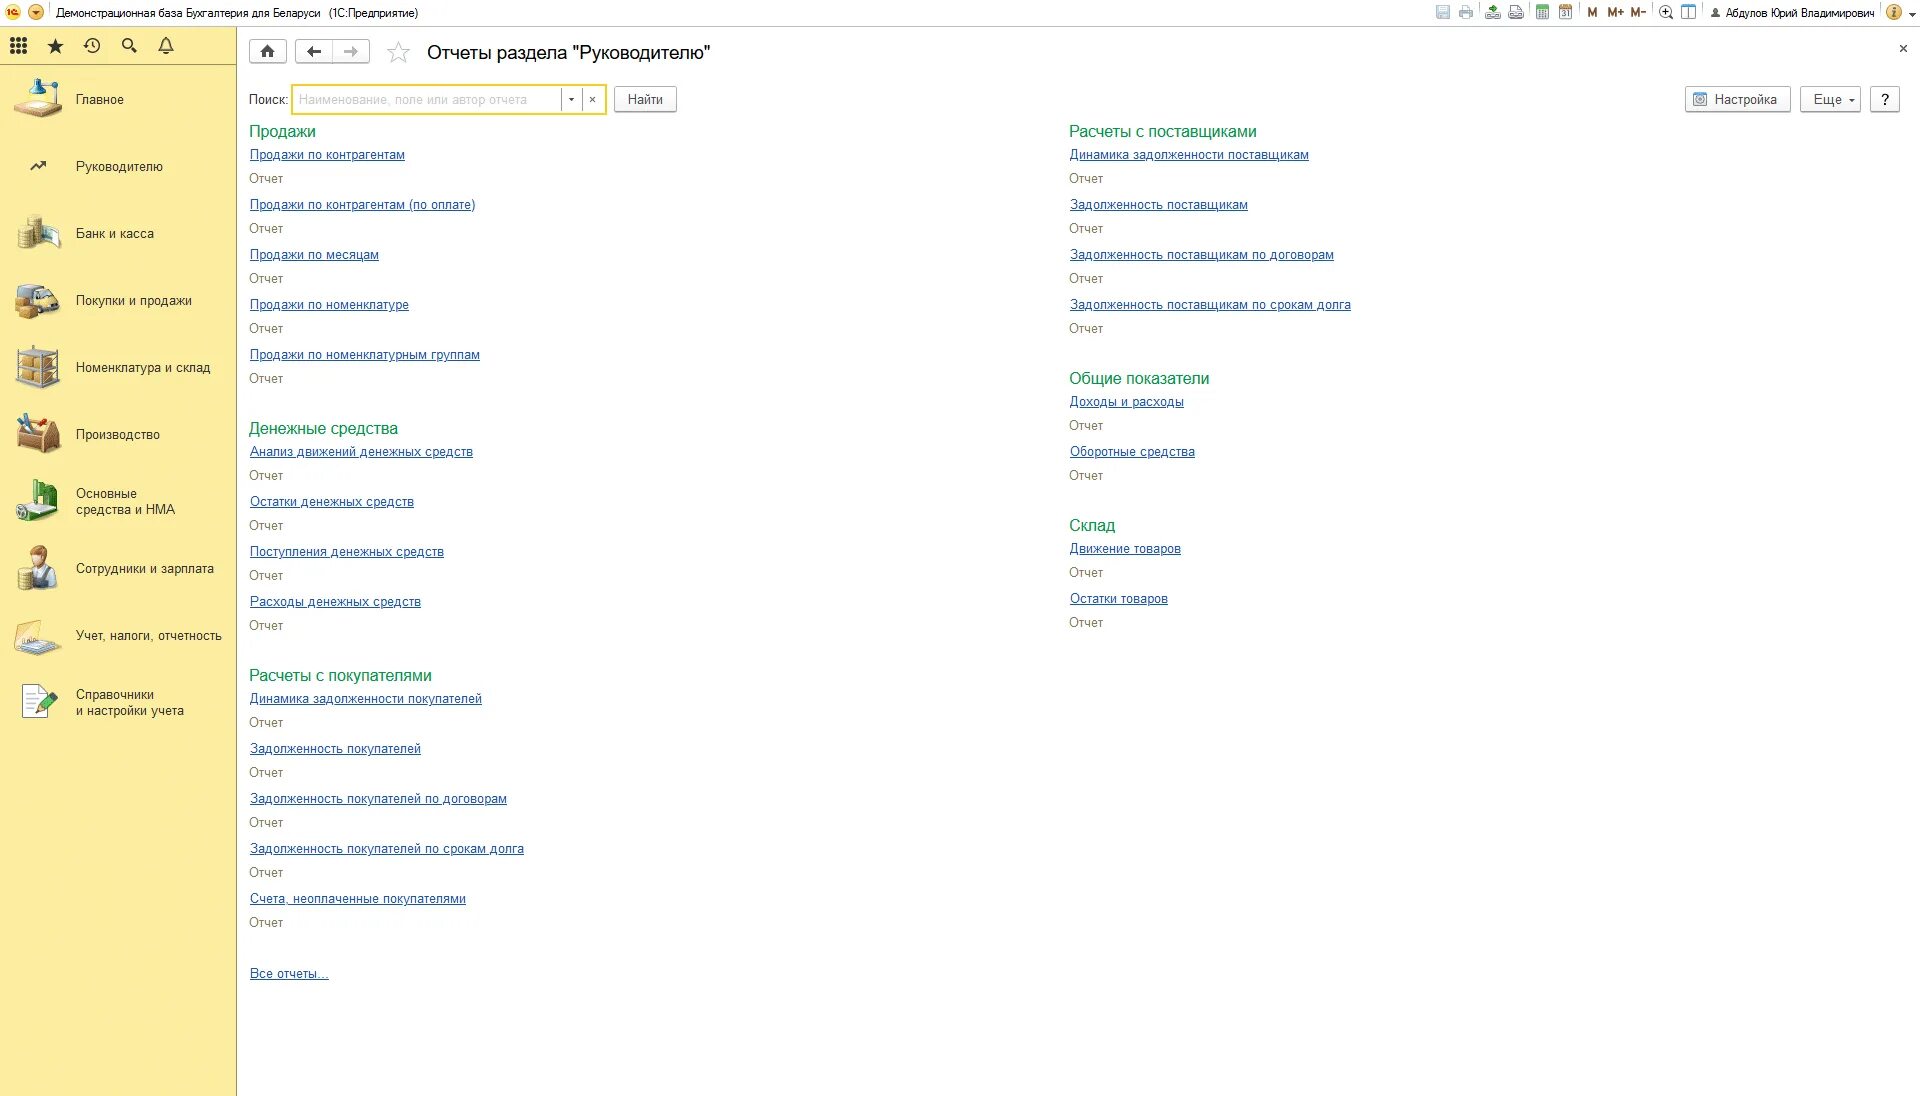This screenshot has height=1096, width=1920.
Task: Click the Настройка button
Action: tap(1736, 100)
